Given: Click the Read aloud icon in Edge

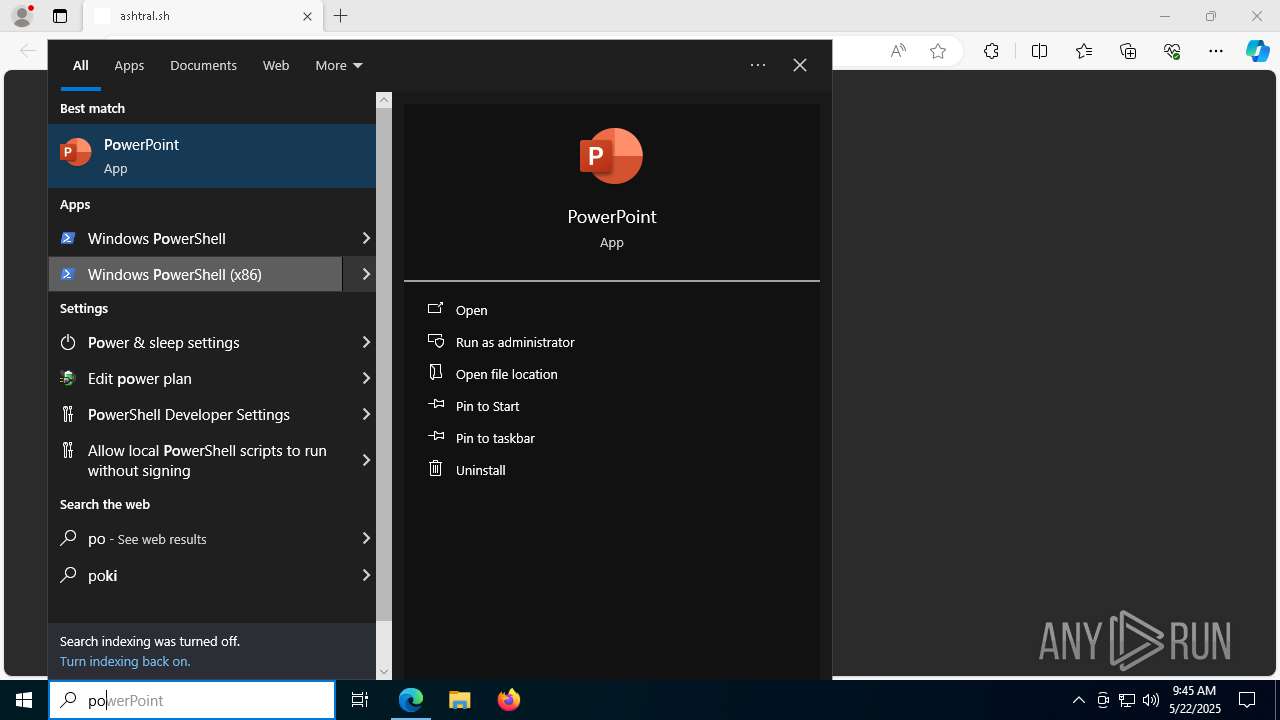Looking at the screenshot, I should click(x=898, y=51).
